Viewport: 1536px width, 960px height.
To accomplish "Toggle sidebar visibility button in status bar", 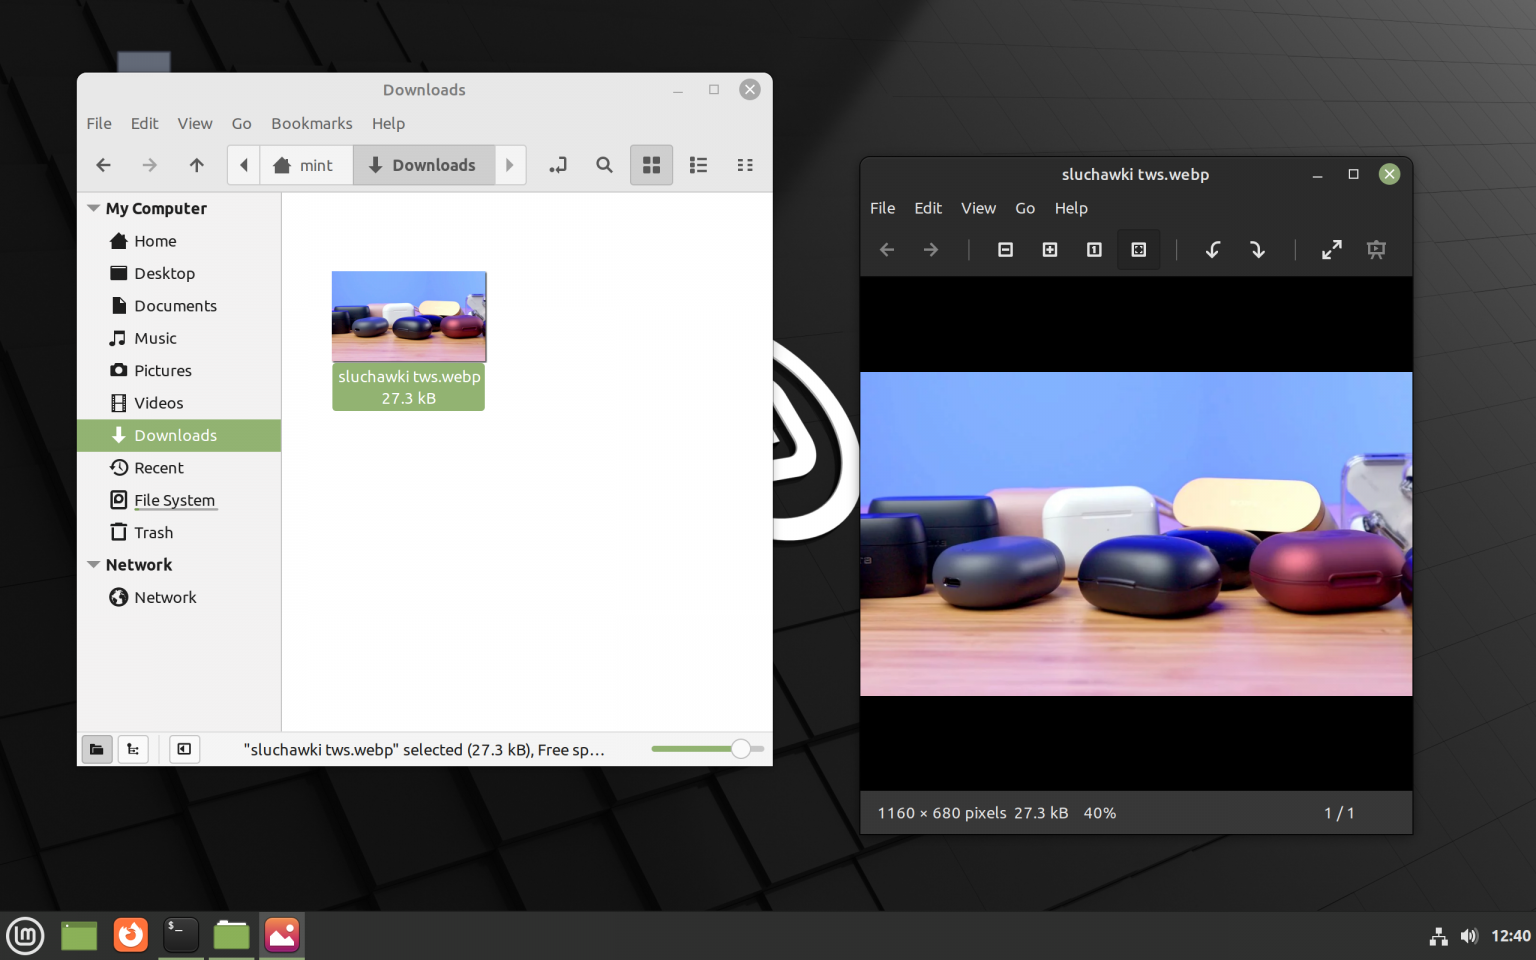I will [x=184, y=749].
